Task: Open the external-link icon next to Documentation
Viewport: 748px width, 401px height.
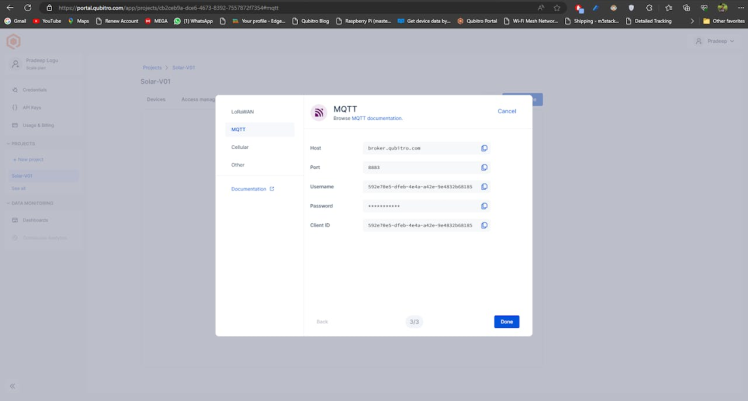Action: [x=272, y=189]
